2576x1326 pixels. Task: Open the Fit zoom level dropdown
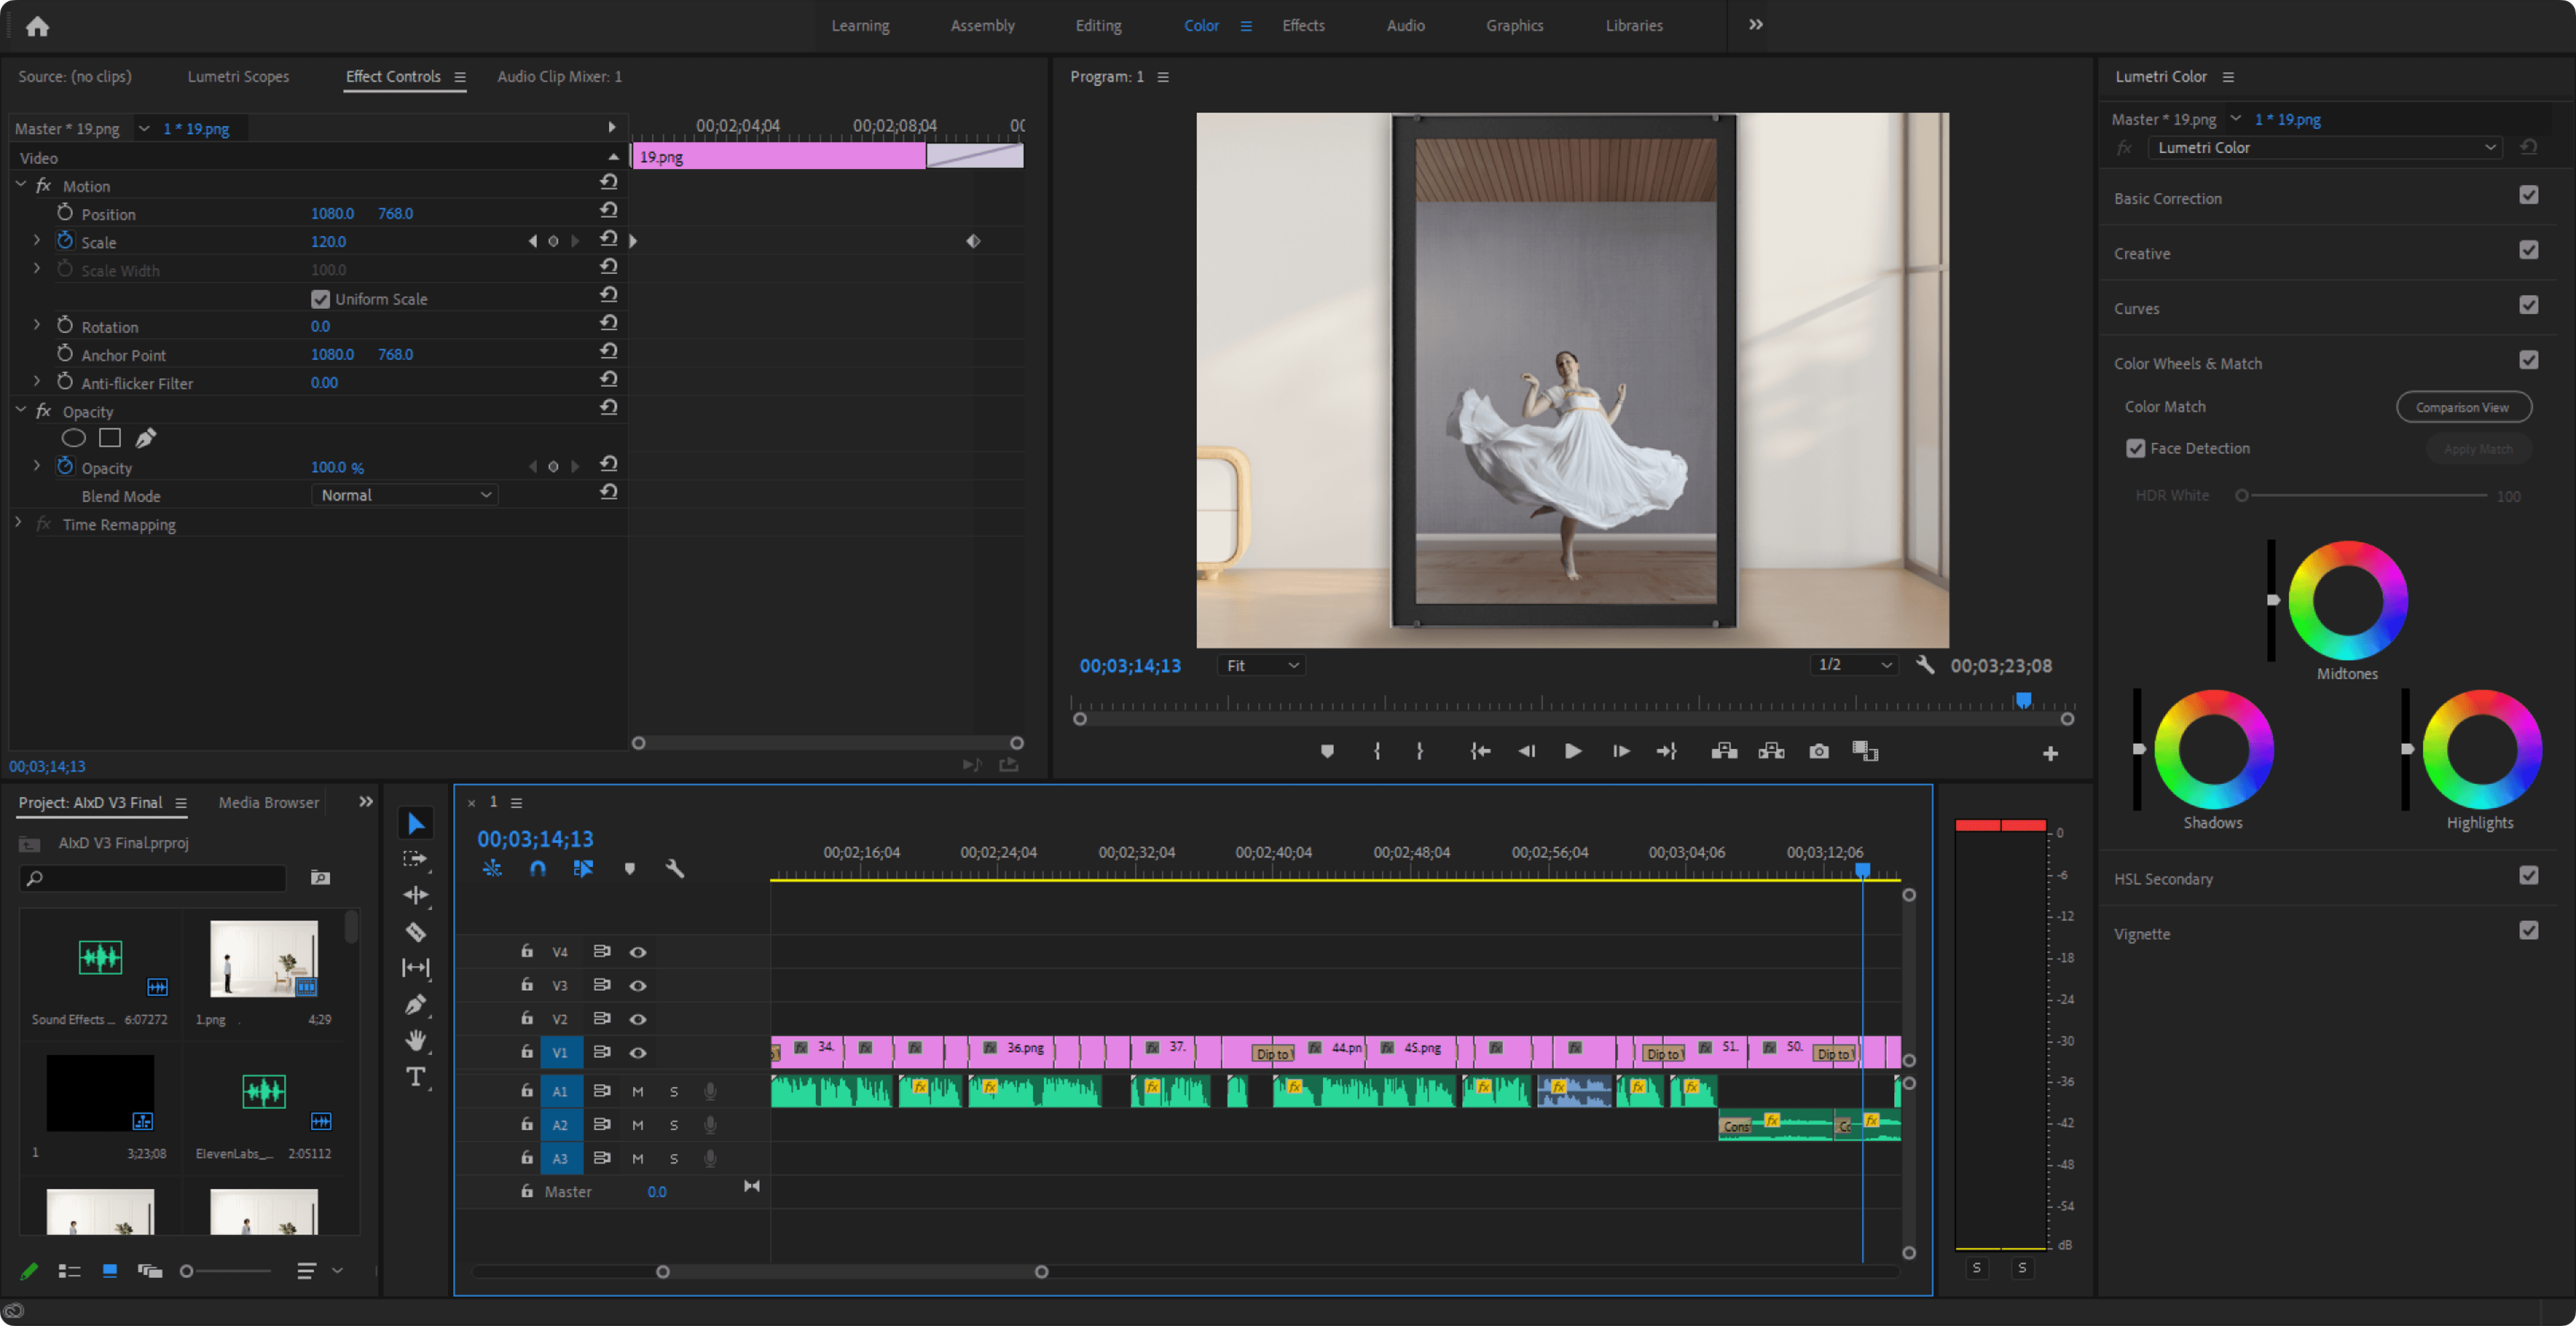click(x=1262, y=665)
